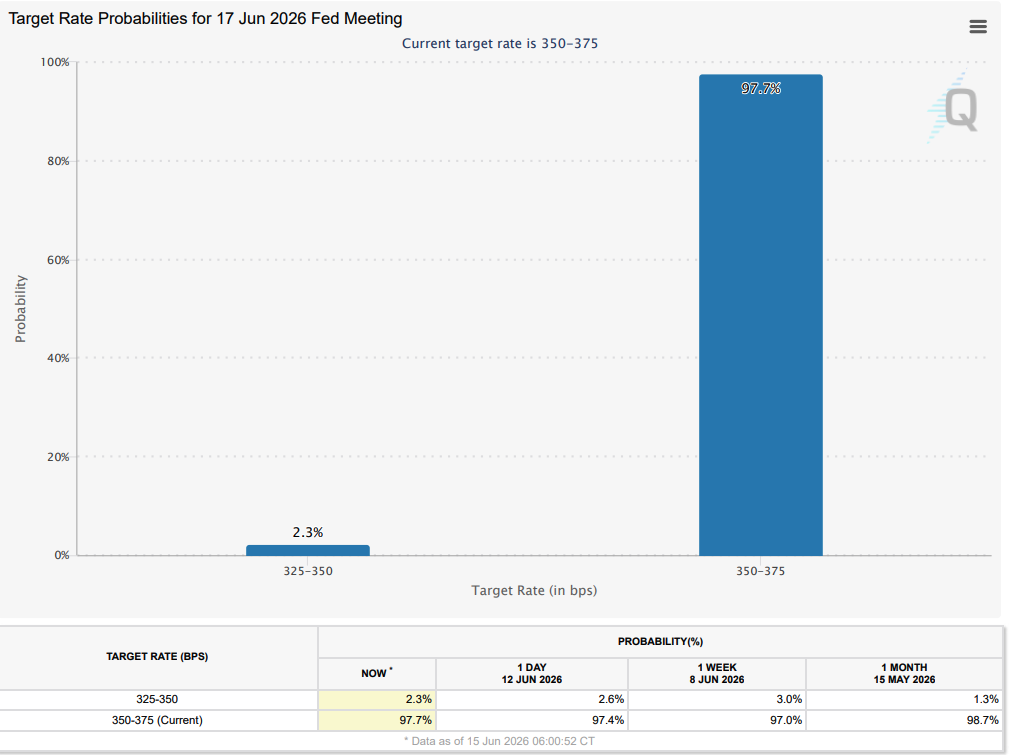Viewport: 1012px width, 755px height.
Task: Click the 98.7% one-month cell
Action: pos(904,720)
